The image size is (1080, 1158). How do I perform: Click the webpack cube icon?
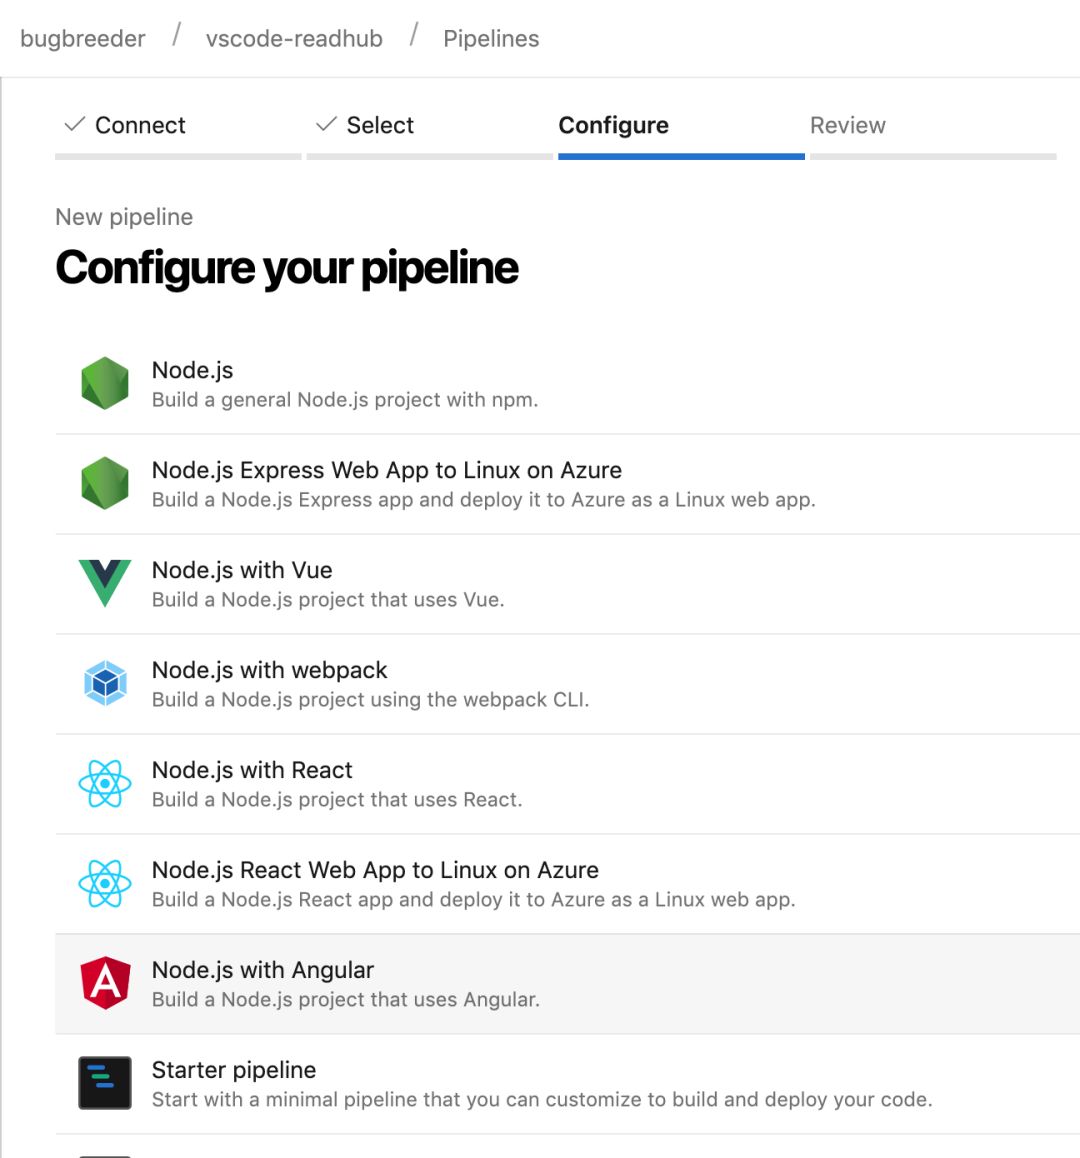[105, 684]
